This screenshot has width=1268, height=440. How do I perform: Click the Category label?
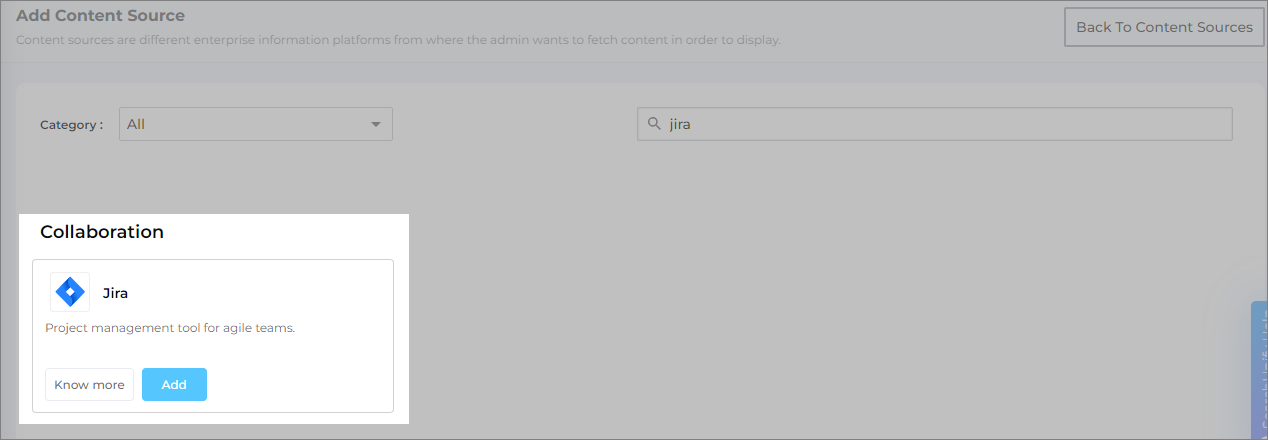coord(71,125)
